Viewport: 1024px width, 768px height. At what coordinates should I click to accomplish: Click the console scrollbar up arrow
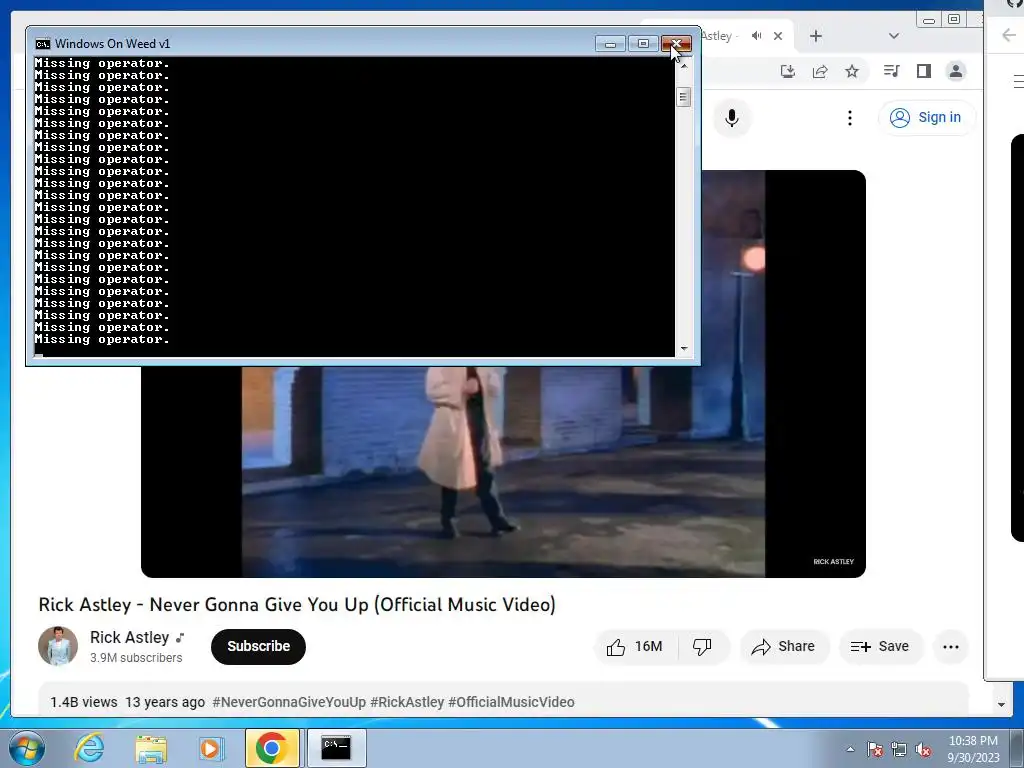click(x=684, y=65)
